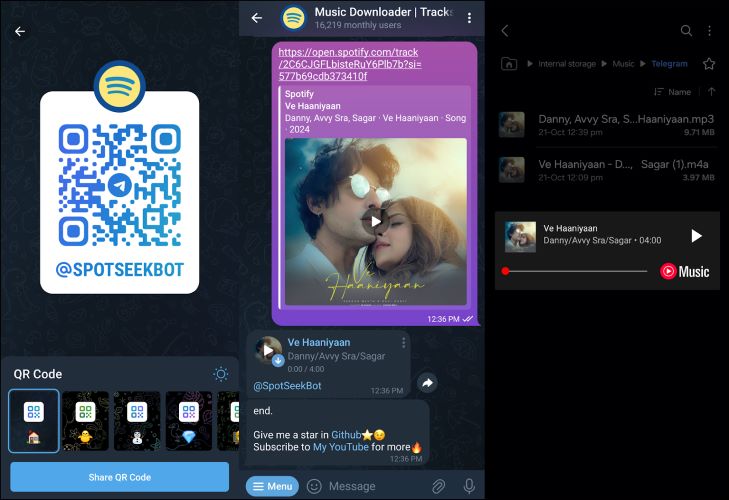Toggle ascending sort order arrow

point(711,92)
